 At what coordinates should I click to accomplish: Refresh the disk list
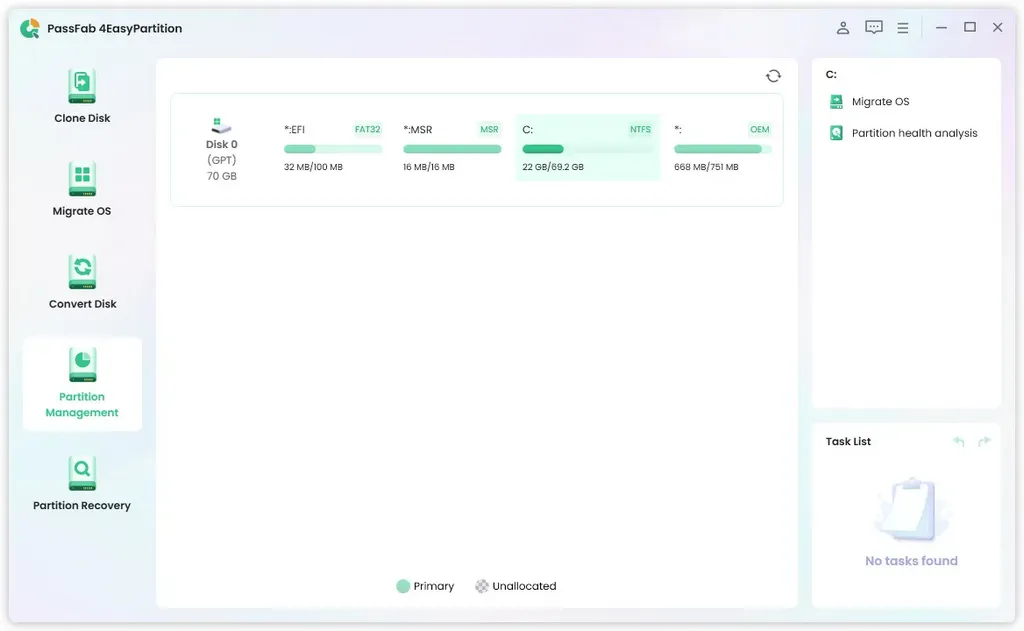773,76
